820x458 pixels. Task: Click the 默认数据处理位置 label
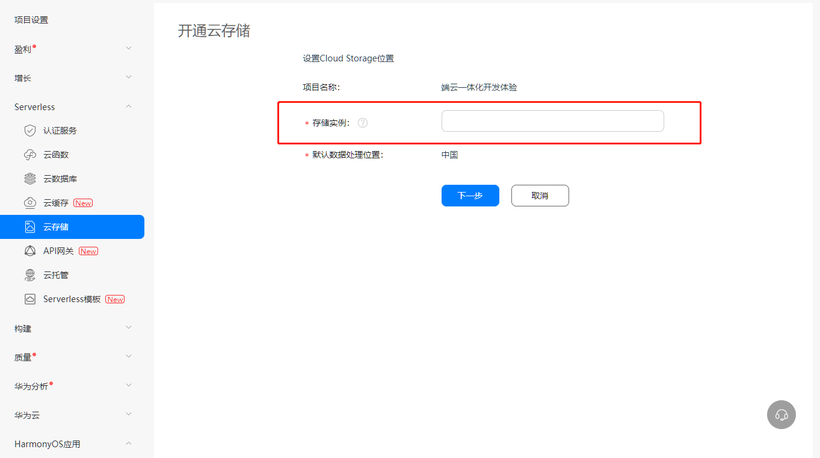coord(348,155)
